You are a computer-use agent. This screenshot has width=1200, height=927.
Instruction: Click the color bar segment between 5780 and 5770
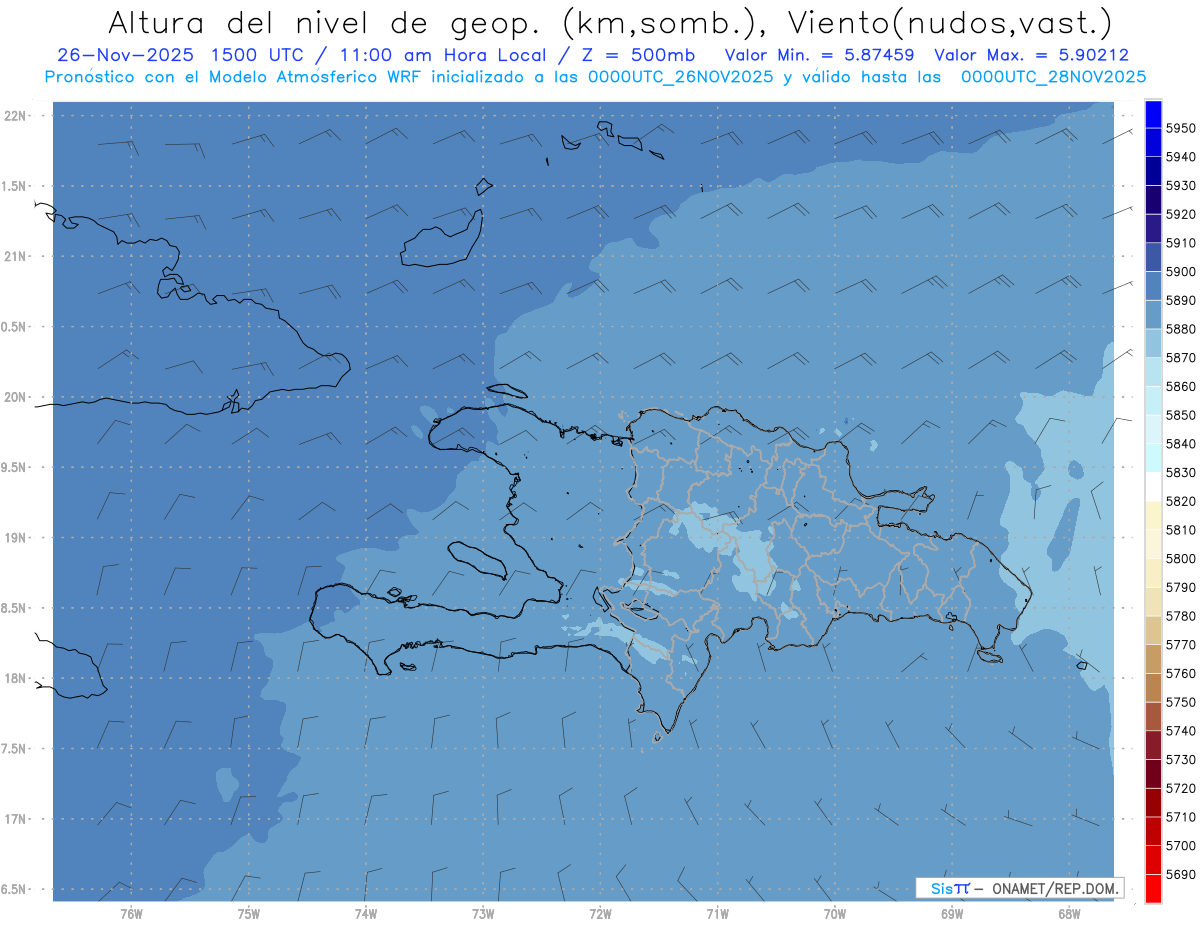point(1152,630)
